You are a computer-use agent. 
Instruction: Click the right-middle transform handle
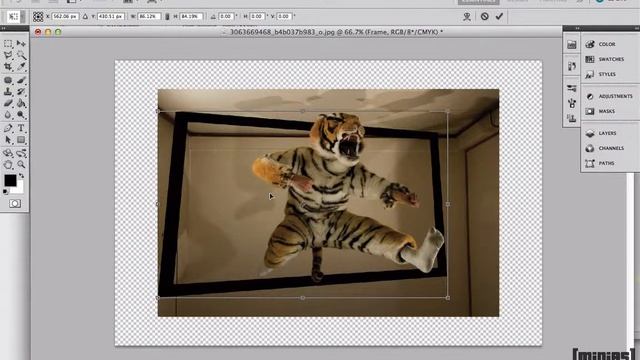click(x=448, y=204)
